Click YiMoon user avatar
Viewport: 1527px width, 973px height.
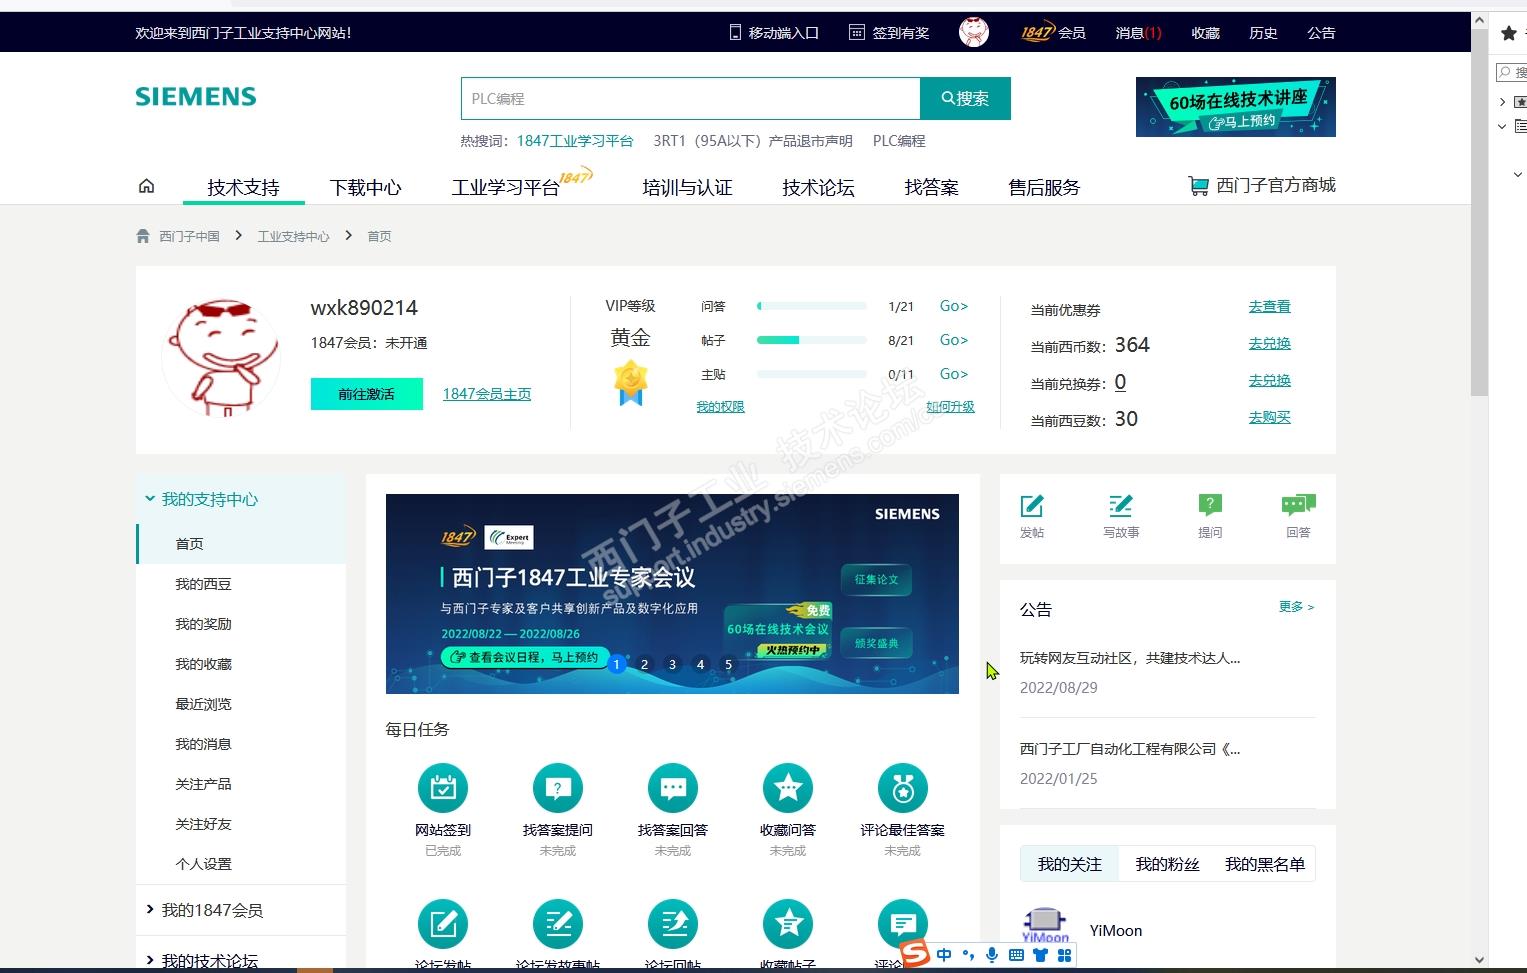pyautogui.click(x=1045, y=926)
